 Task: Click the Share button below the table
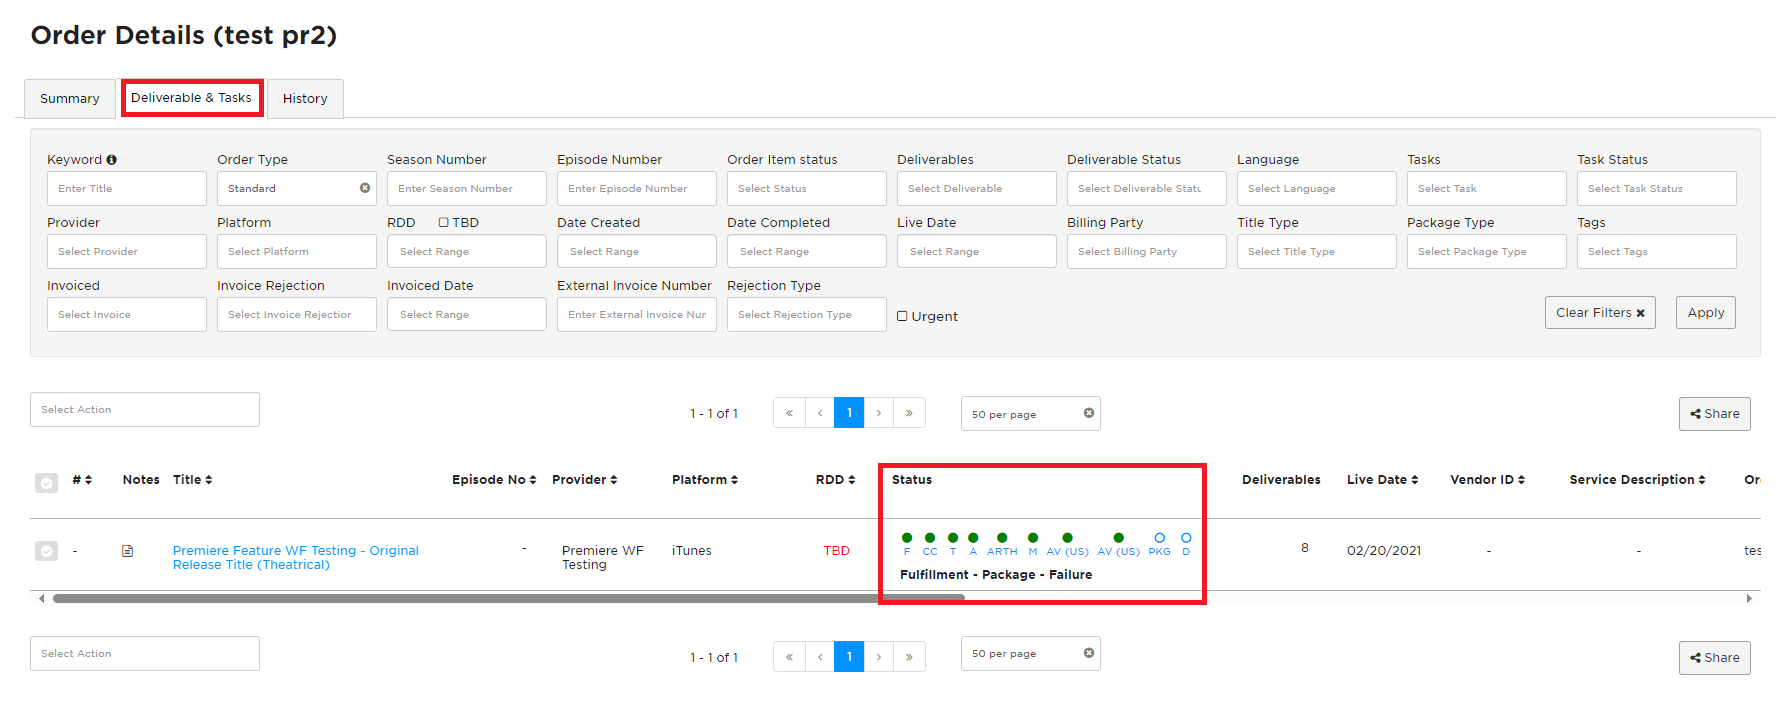[1714, 657]
